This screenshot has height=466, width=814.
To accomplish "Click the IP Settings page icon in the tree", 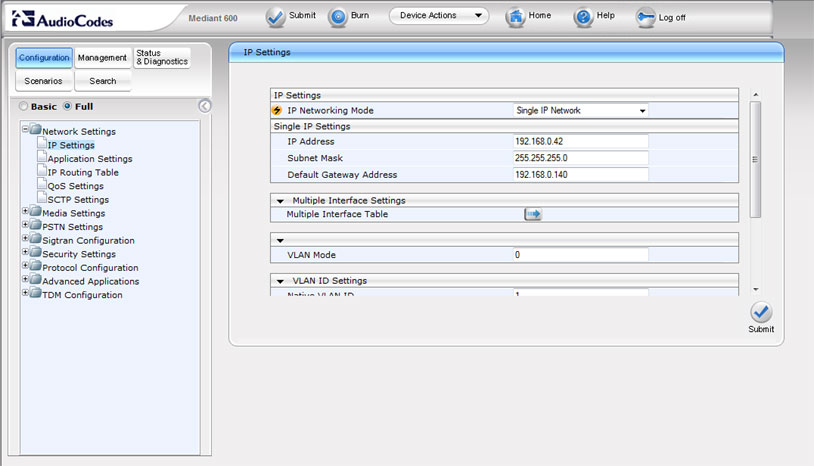I will tap(42, 143).
